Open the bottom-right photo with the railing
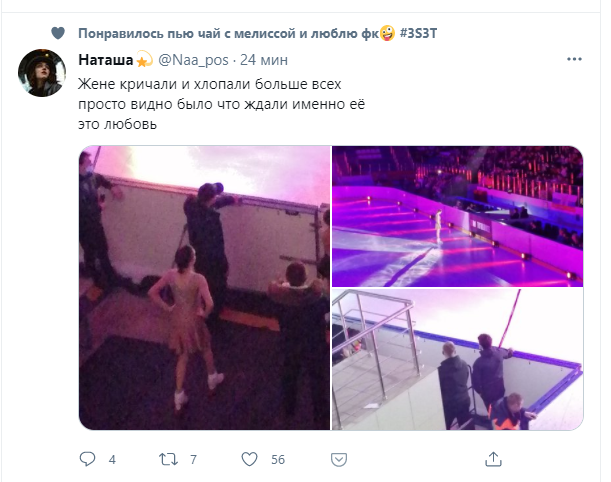Image resolution: width=611 pixels, height=482 pixels. (x=457, y=359)
